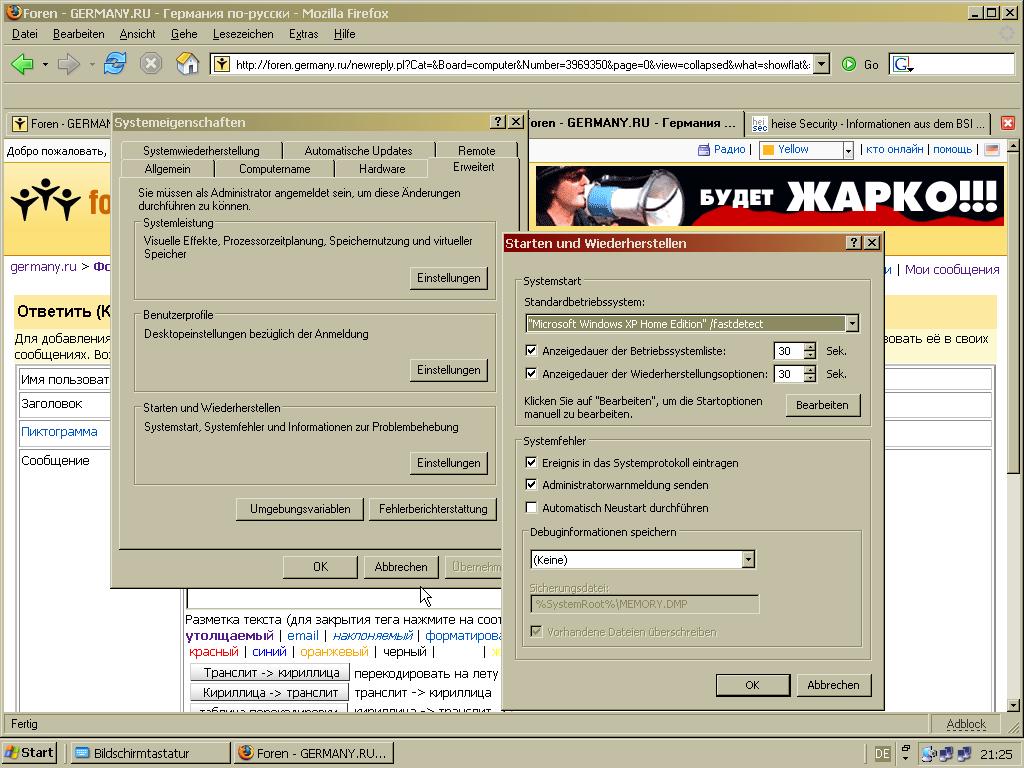Click the Start button on taskbar
Screen dimensions: 1024x768
30,753
